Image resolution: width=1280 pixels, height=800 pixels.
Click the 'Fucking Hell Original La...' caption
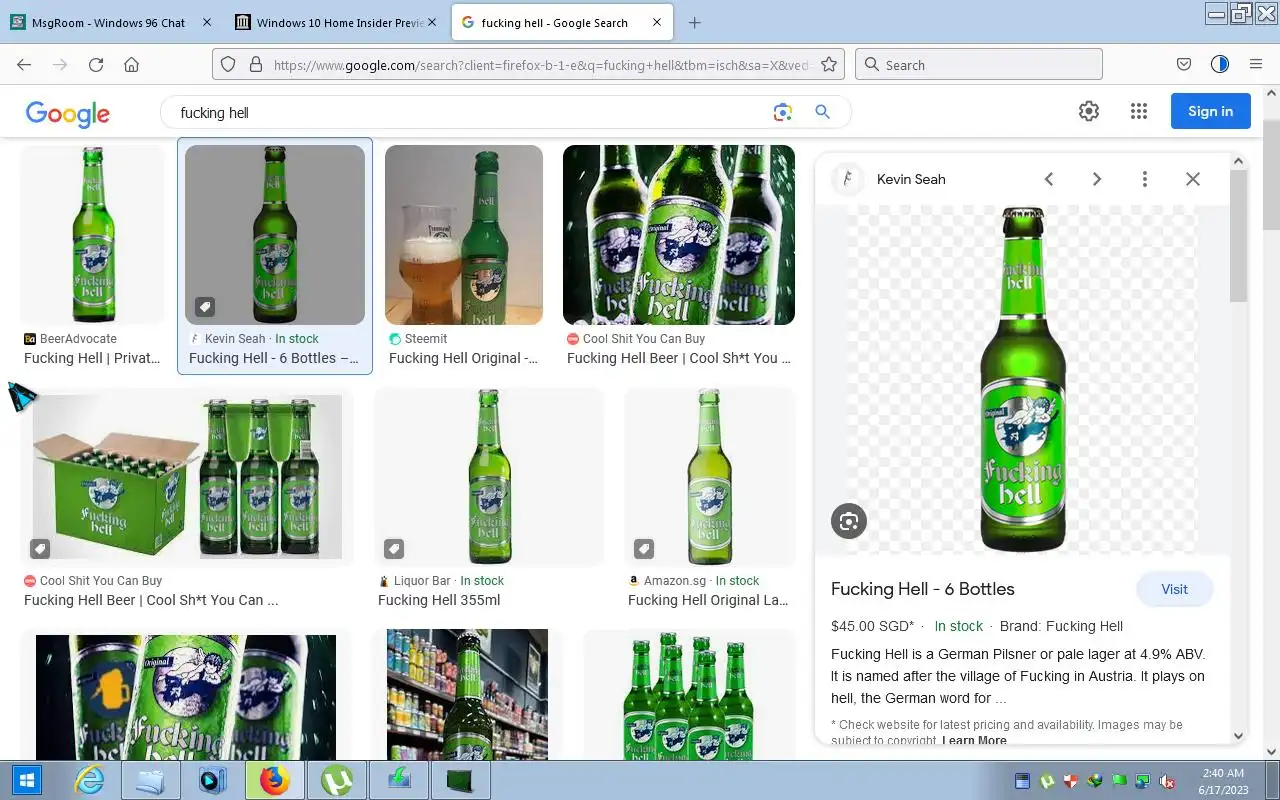click(708, 600)
